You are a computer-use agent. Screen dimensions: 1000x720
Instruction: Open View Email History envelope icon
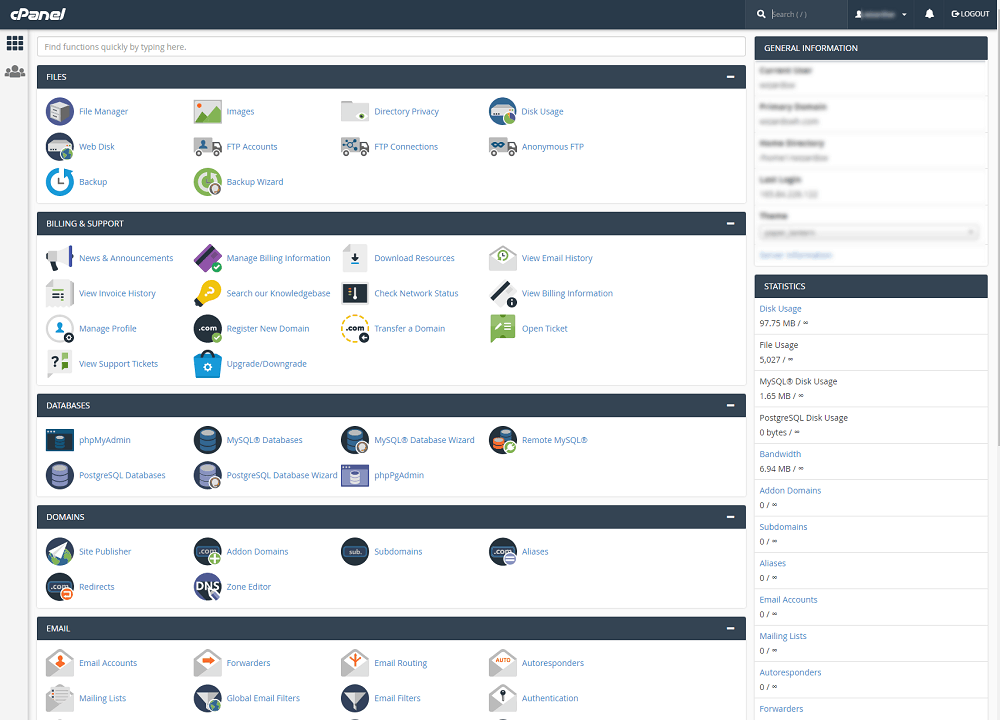coord(503,258)
